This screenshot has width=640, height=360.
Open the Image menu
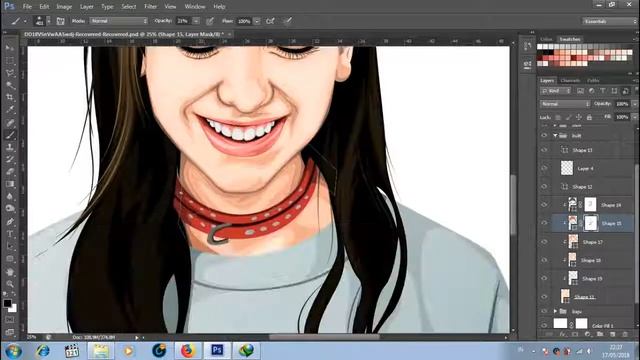(64, 7)
